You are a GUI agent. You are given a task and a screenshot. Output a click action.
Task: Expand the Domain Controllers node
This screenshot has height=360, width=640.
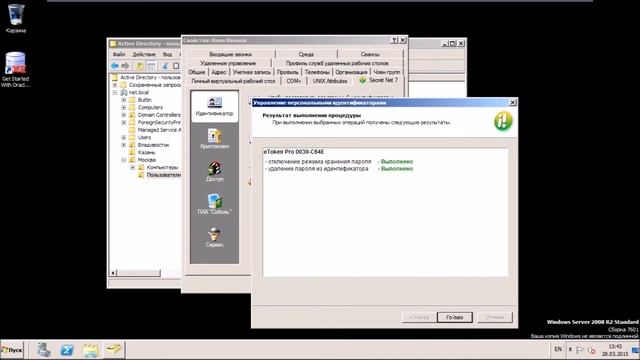coord(124,115)
